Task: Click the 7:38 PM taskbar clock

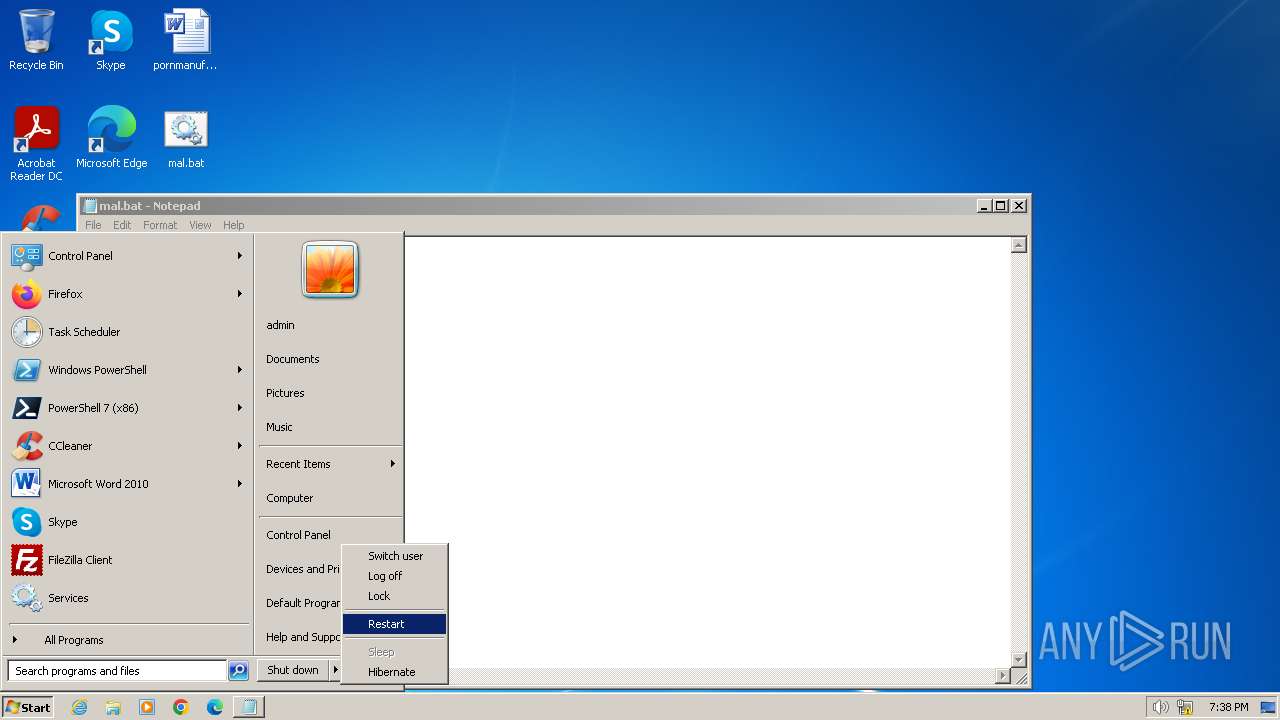Action: tap(1228, 707)
